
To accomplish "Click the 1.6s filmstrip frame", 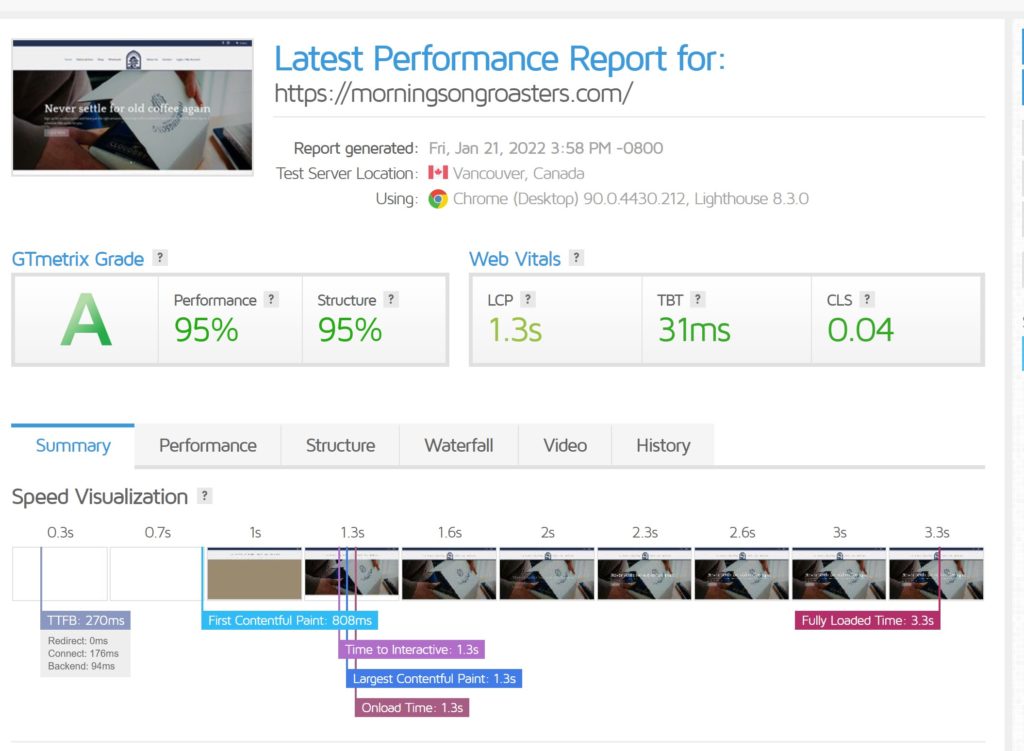I will click(449, 573).
